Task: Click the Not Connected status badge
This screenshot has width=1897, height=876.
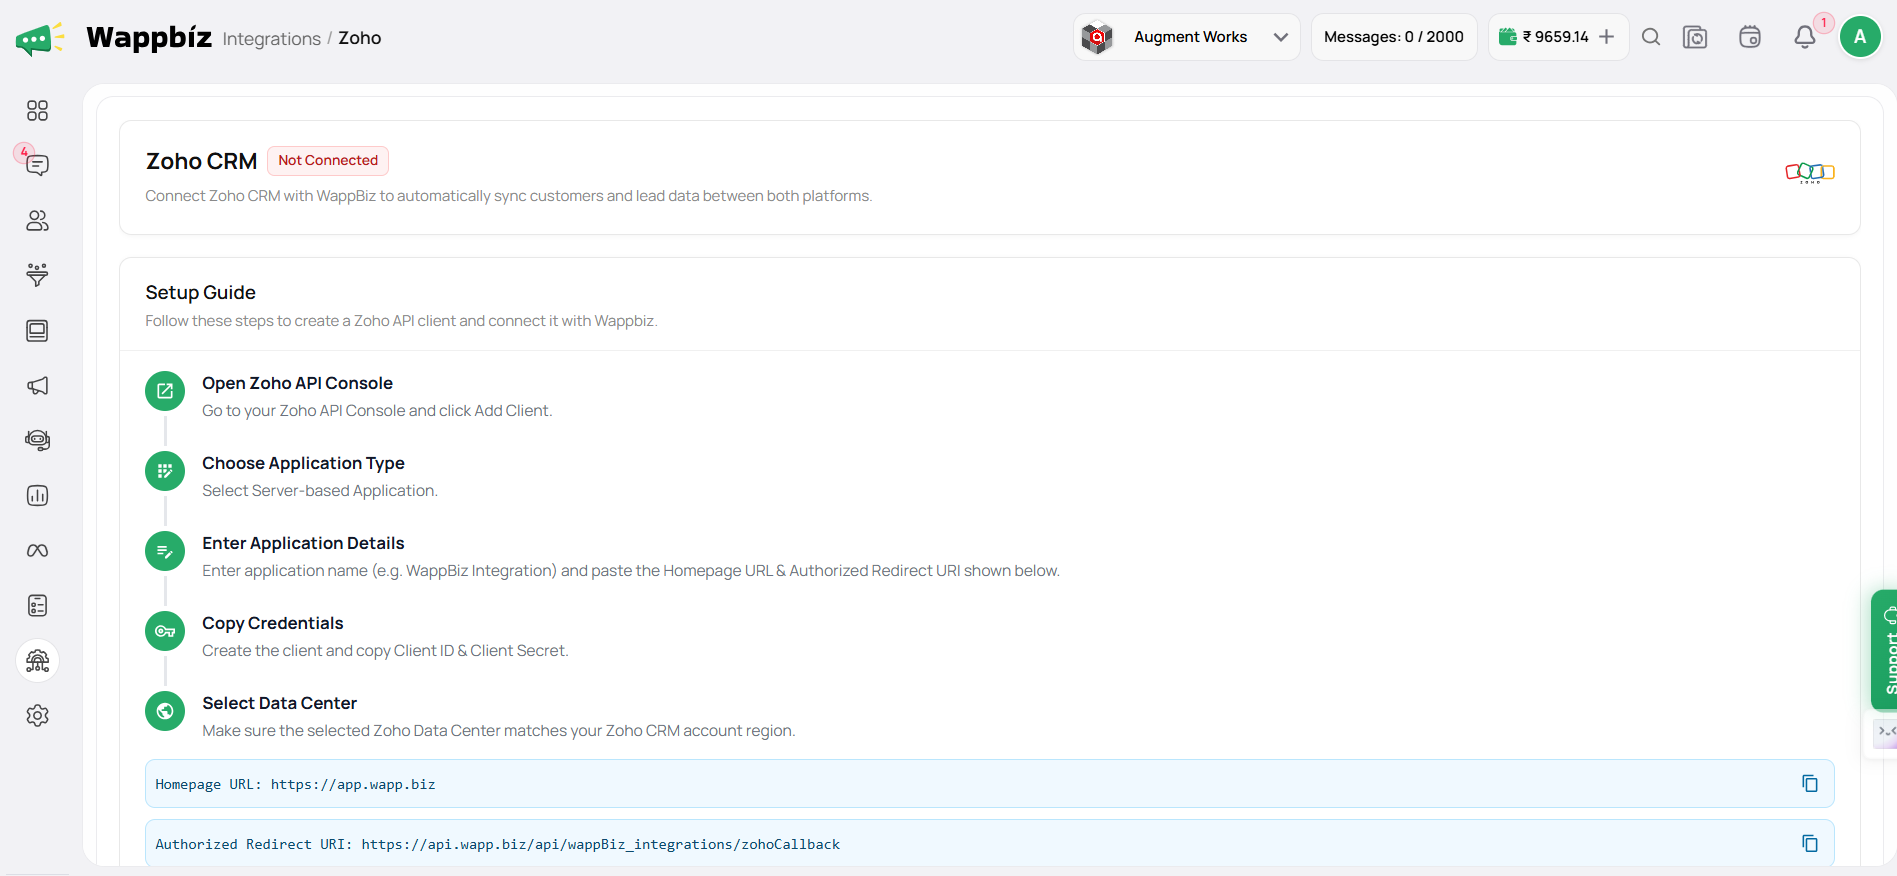Action: [328, 161]
